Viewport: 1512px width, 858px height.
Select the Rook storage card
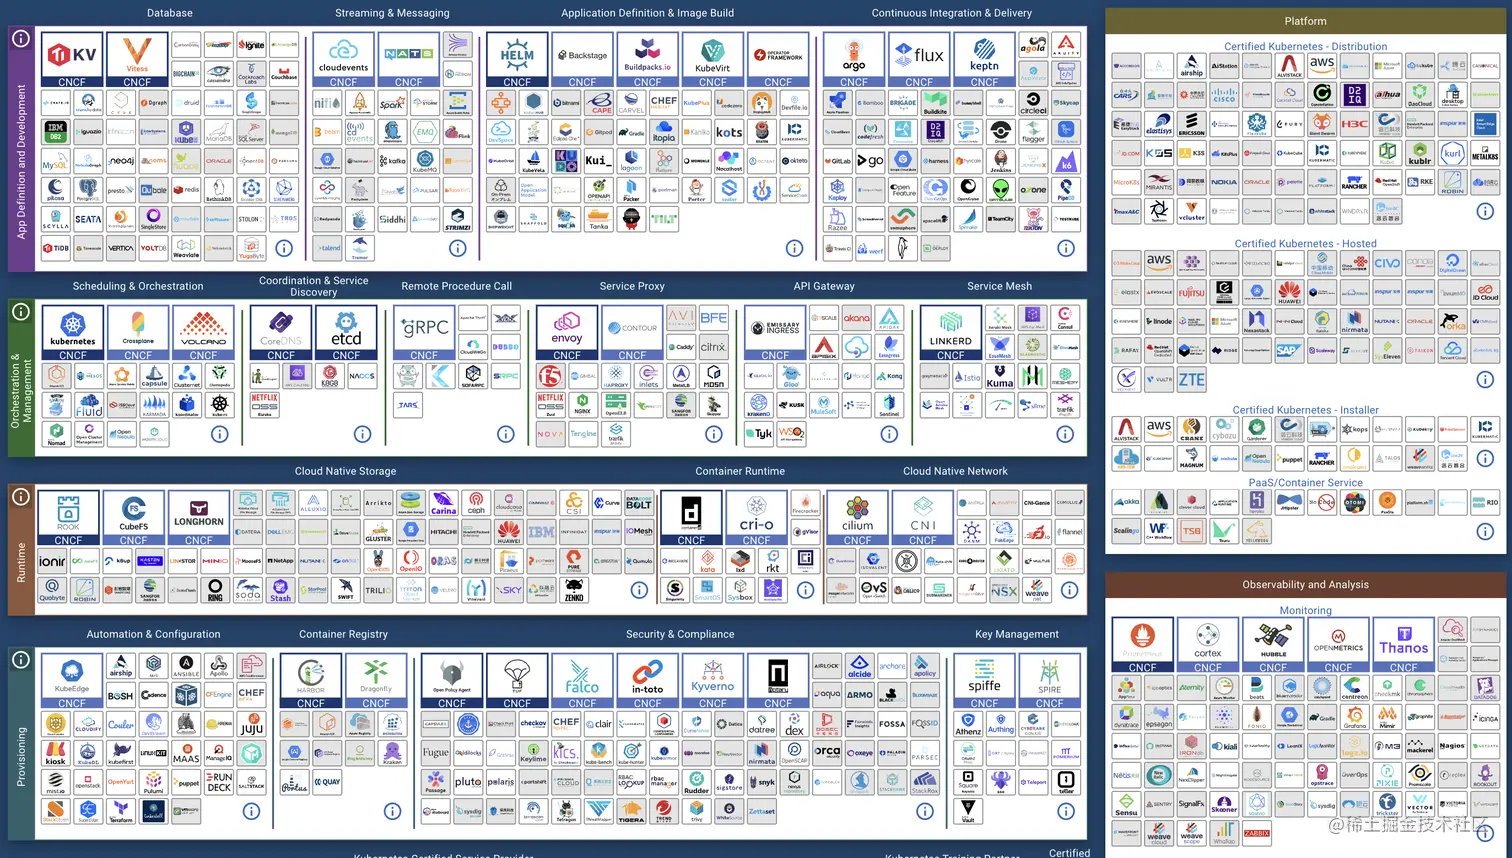(x=68, y=518)
